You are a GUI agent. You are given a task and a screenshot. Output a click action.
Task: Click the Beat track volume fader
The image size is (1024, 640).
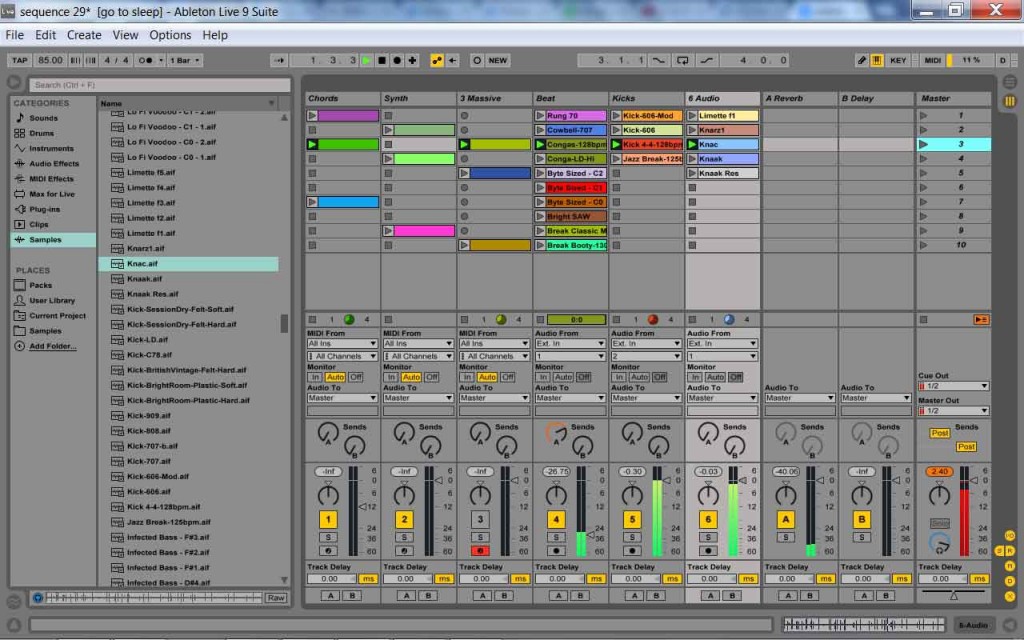(592, 534)
